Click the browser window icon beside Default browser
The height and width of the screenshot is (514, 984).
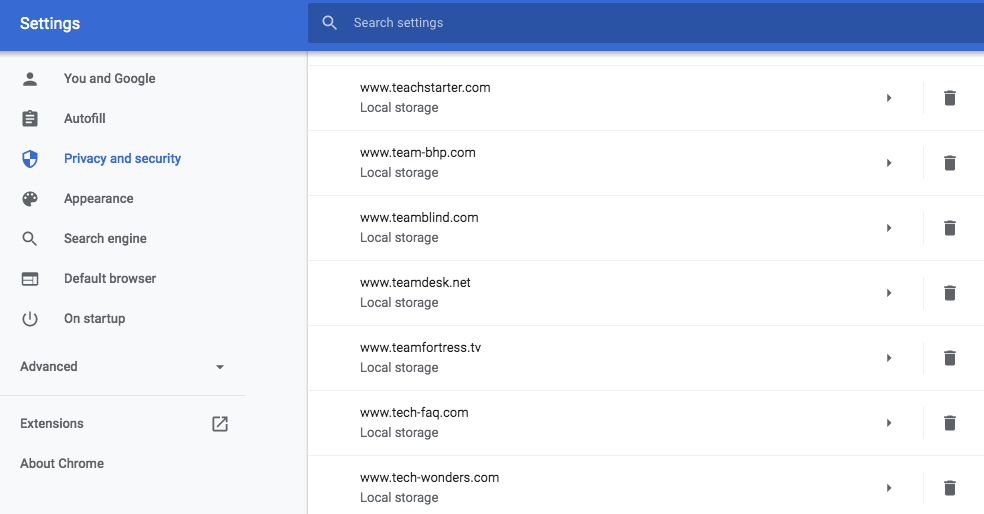pyautogui.click(x=29, y=279)
